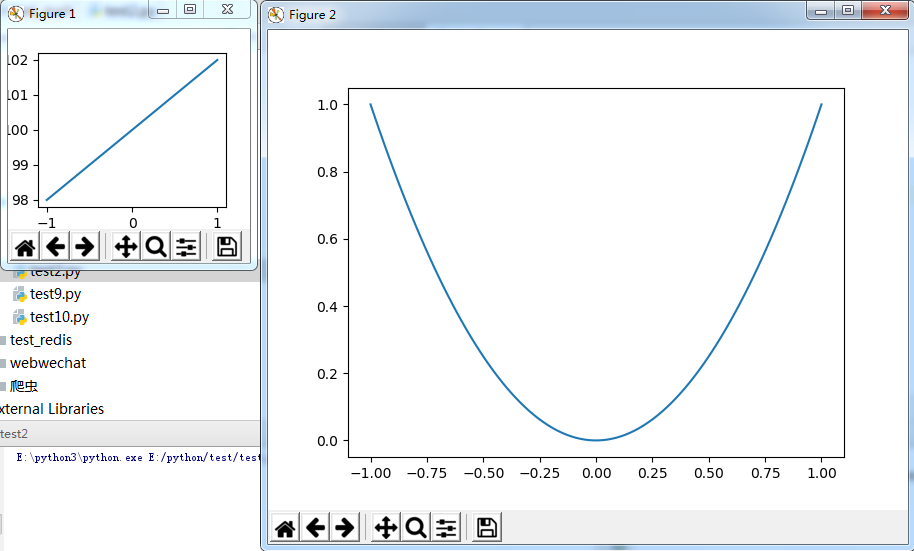
Task: Click test10.py Python file icon
Action: point(20,317)
